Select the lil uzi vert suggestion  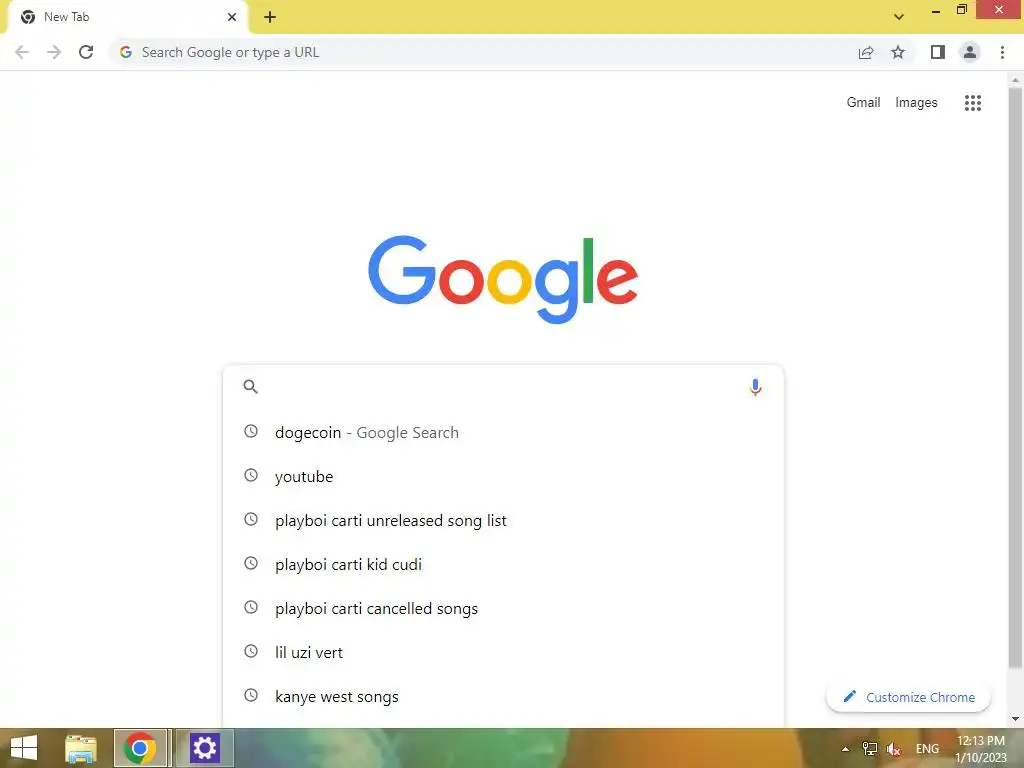coord(503,652)
